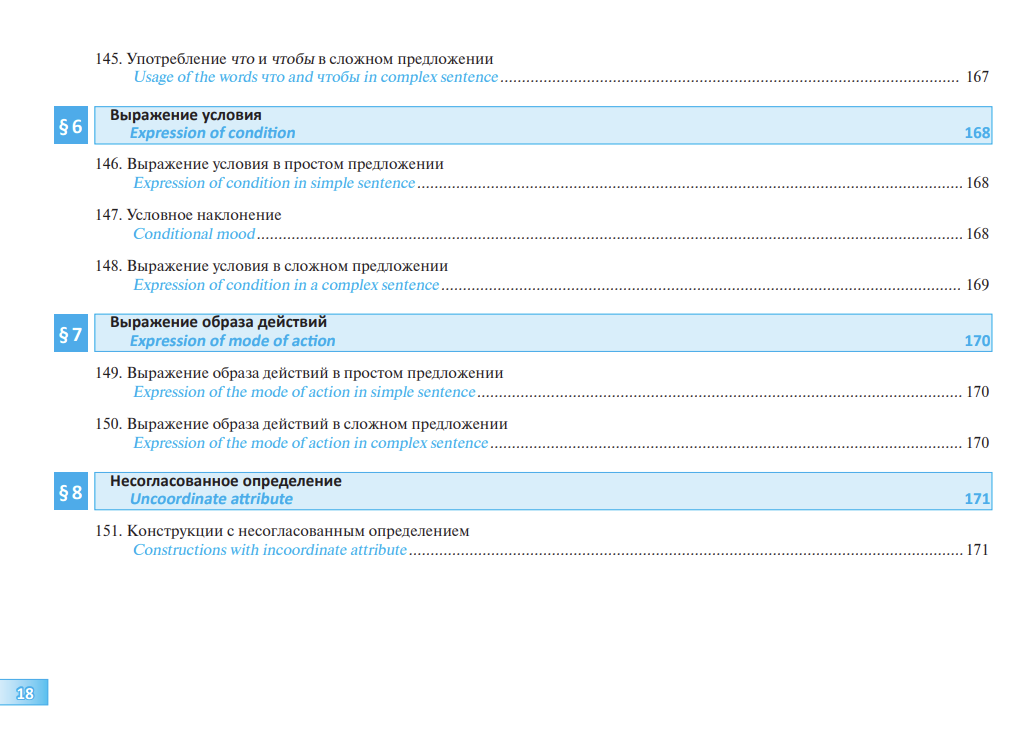Click page number 168 in §6 header bar

pos(977,133)
